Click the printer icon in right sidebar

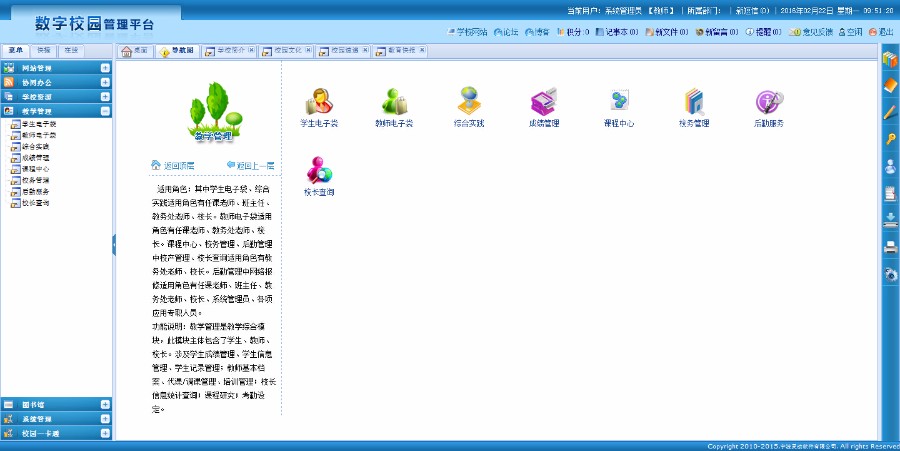[x=890, y=247]
